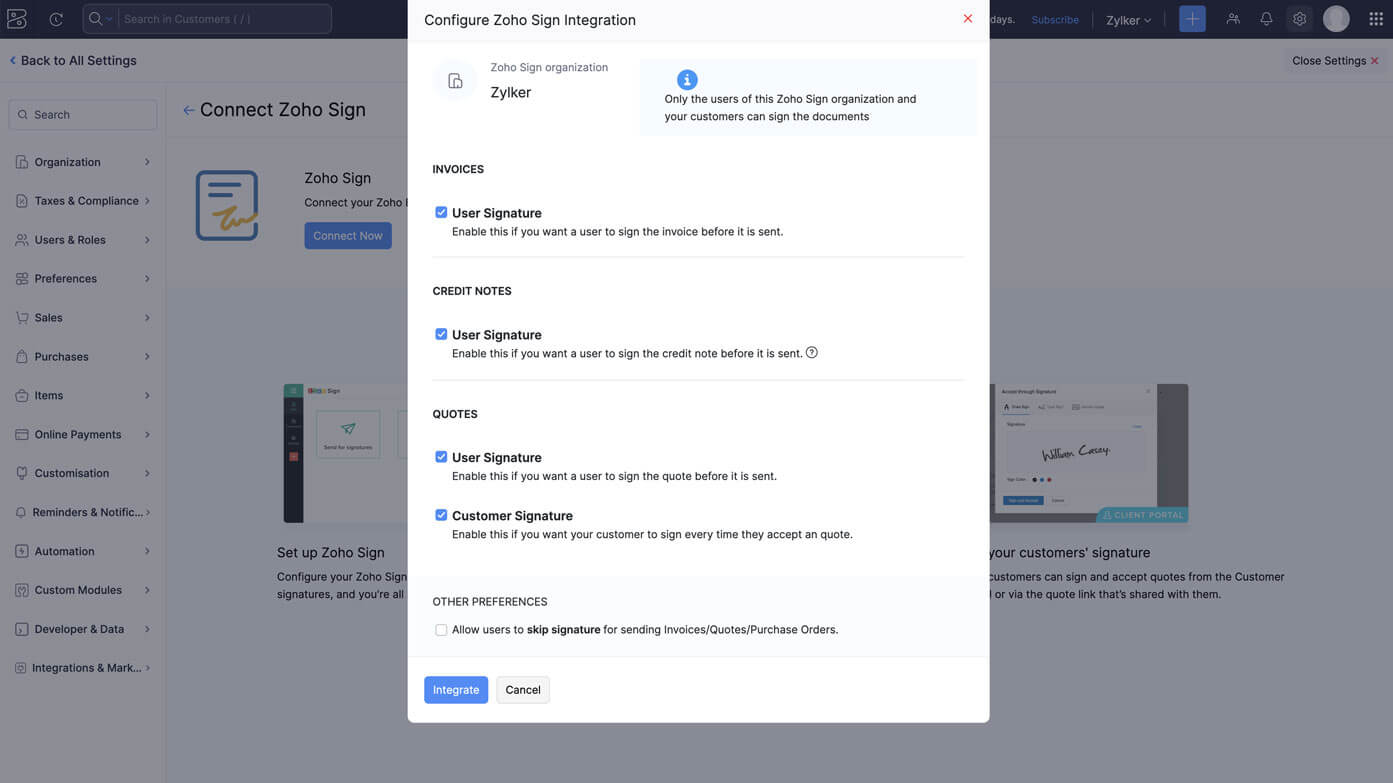Open Integrations & Marketplace settings menu
The image size is (1393, 783).
(83, 668)
